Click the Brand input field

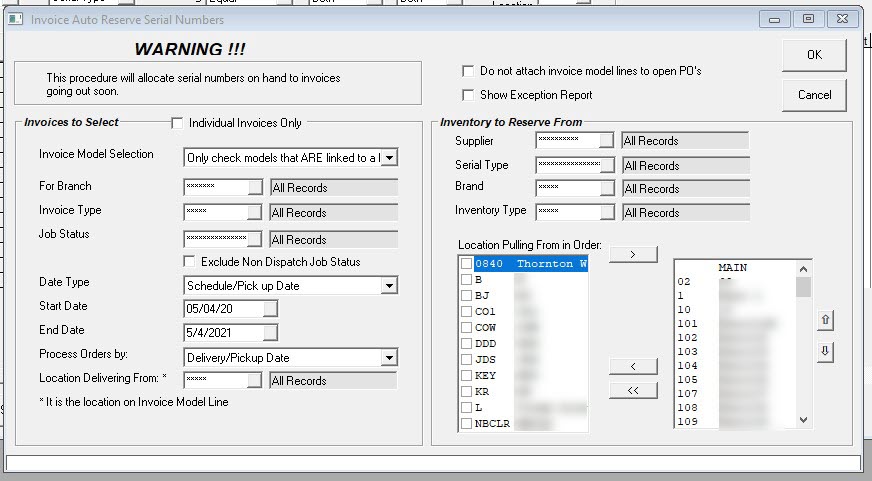pos(568,189)
